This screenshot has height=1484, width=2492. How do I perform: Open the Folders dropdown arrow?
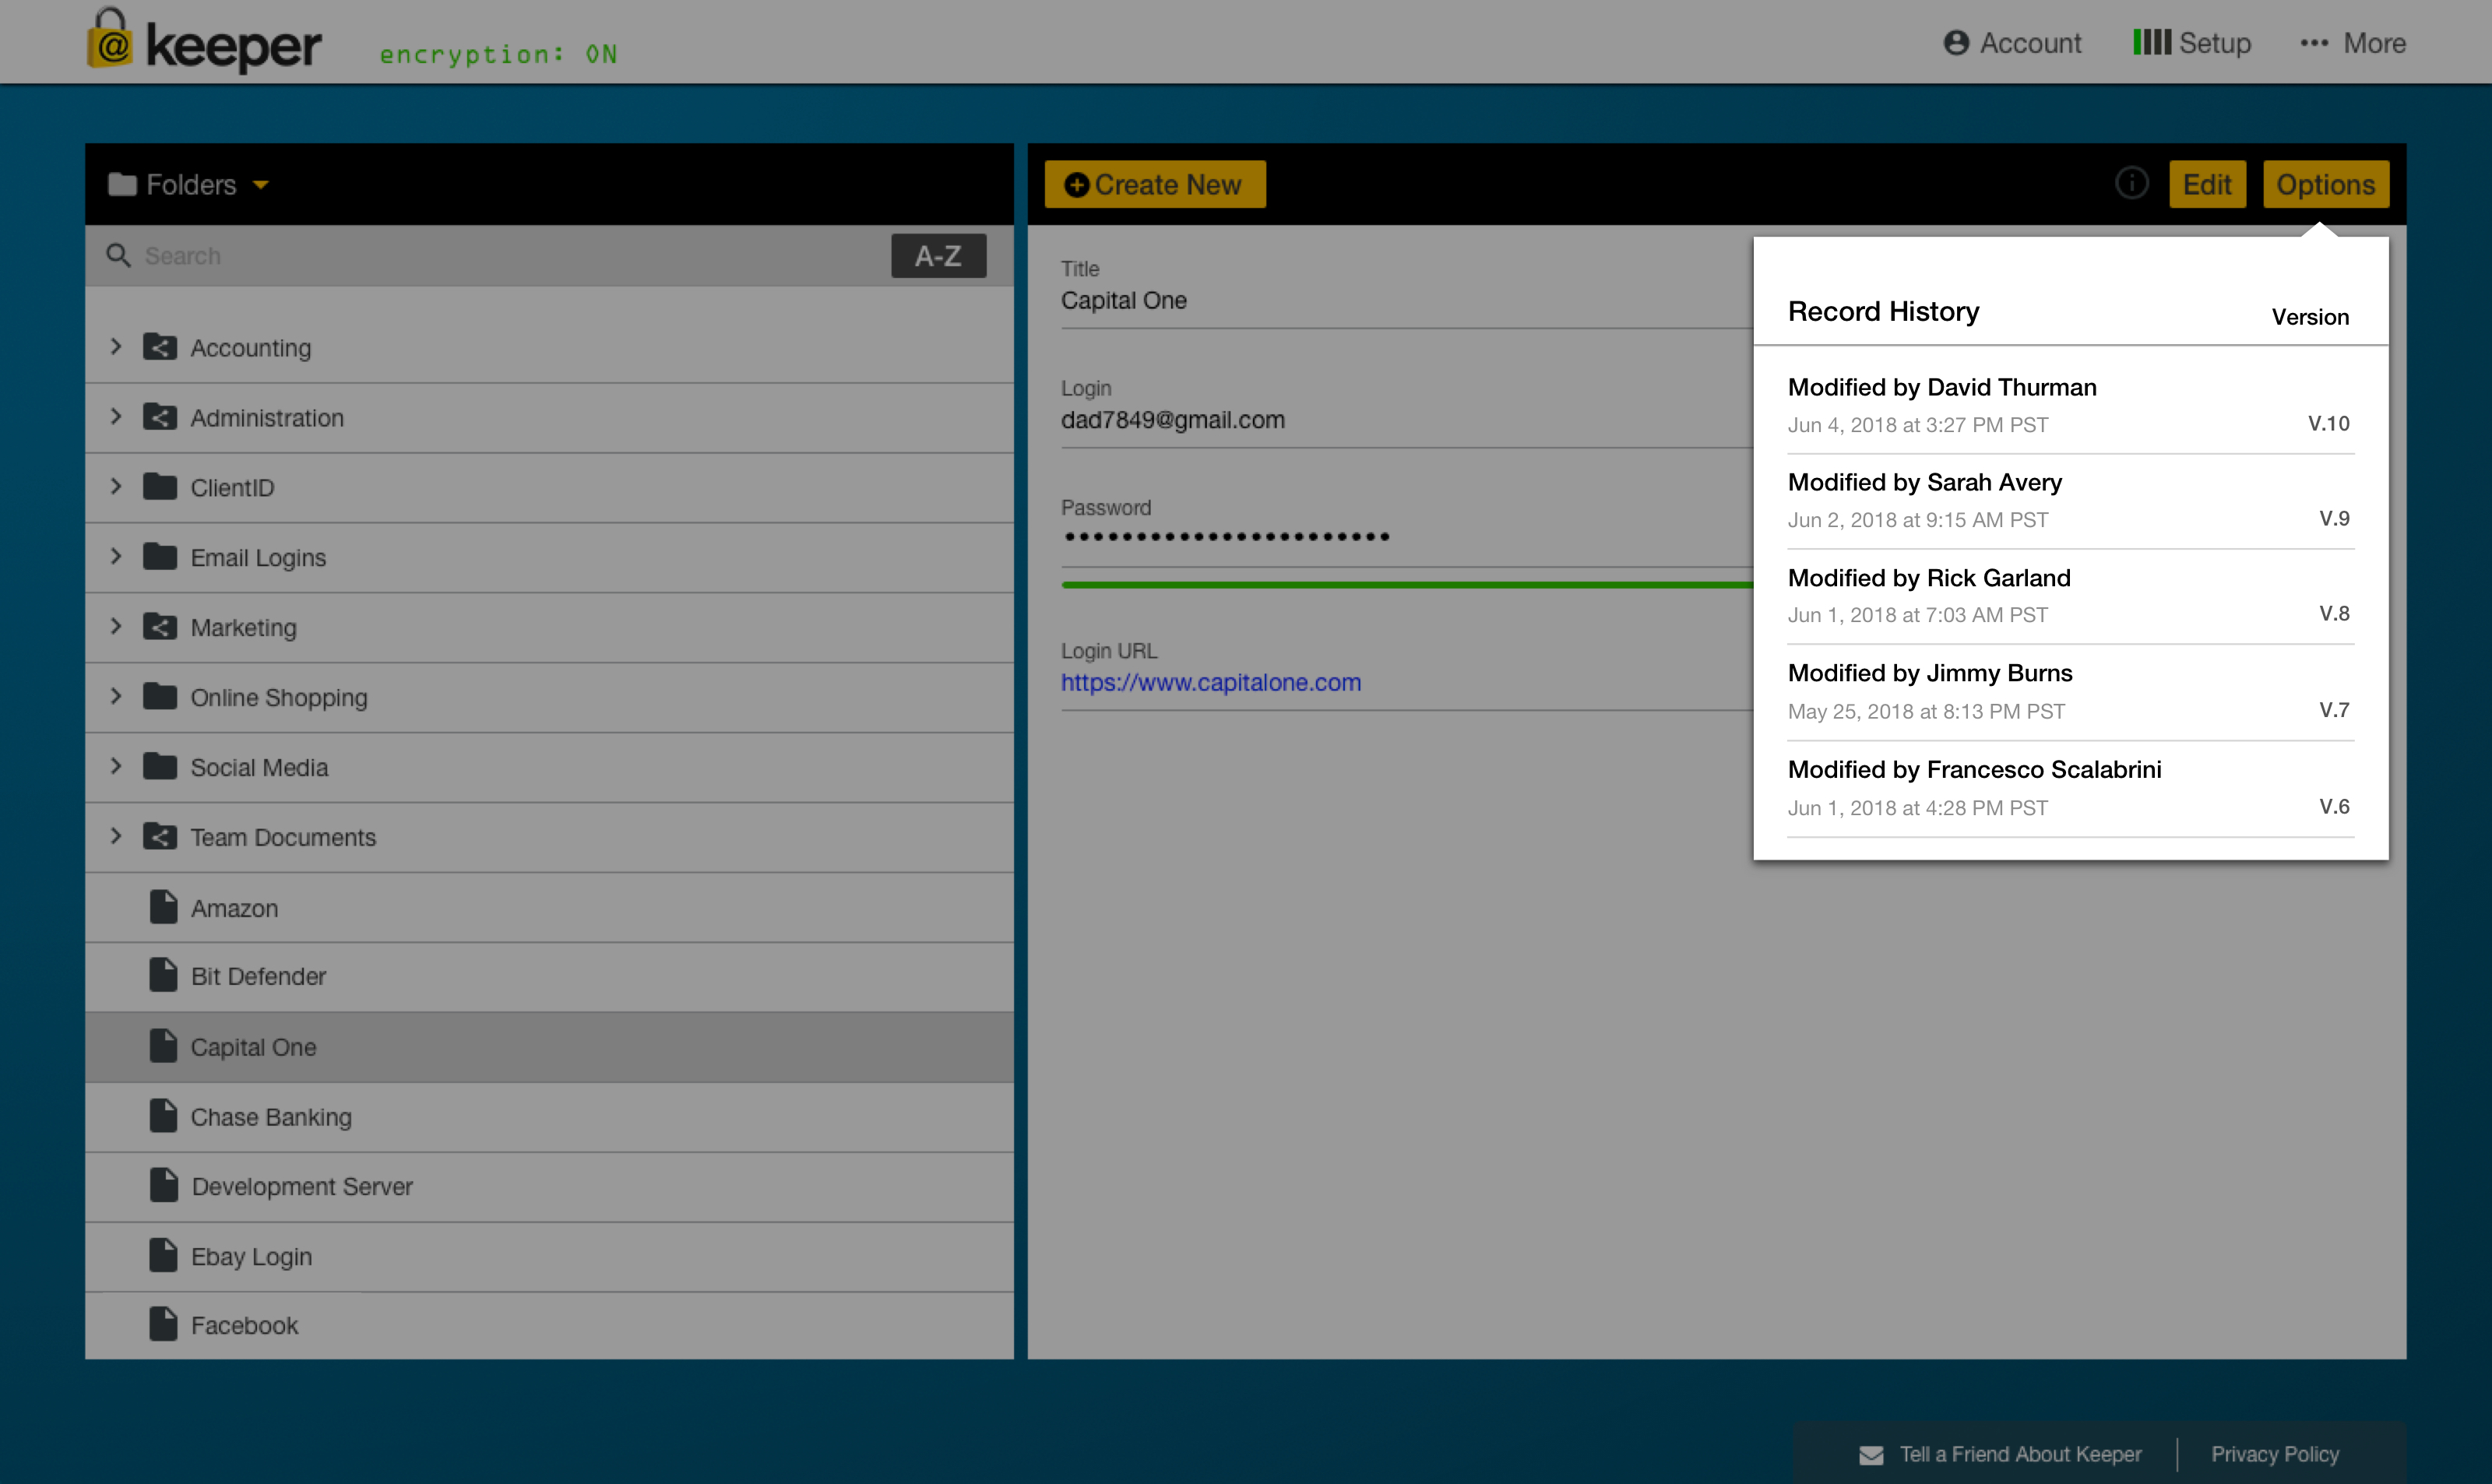tap(261, 185)
